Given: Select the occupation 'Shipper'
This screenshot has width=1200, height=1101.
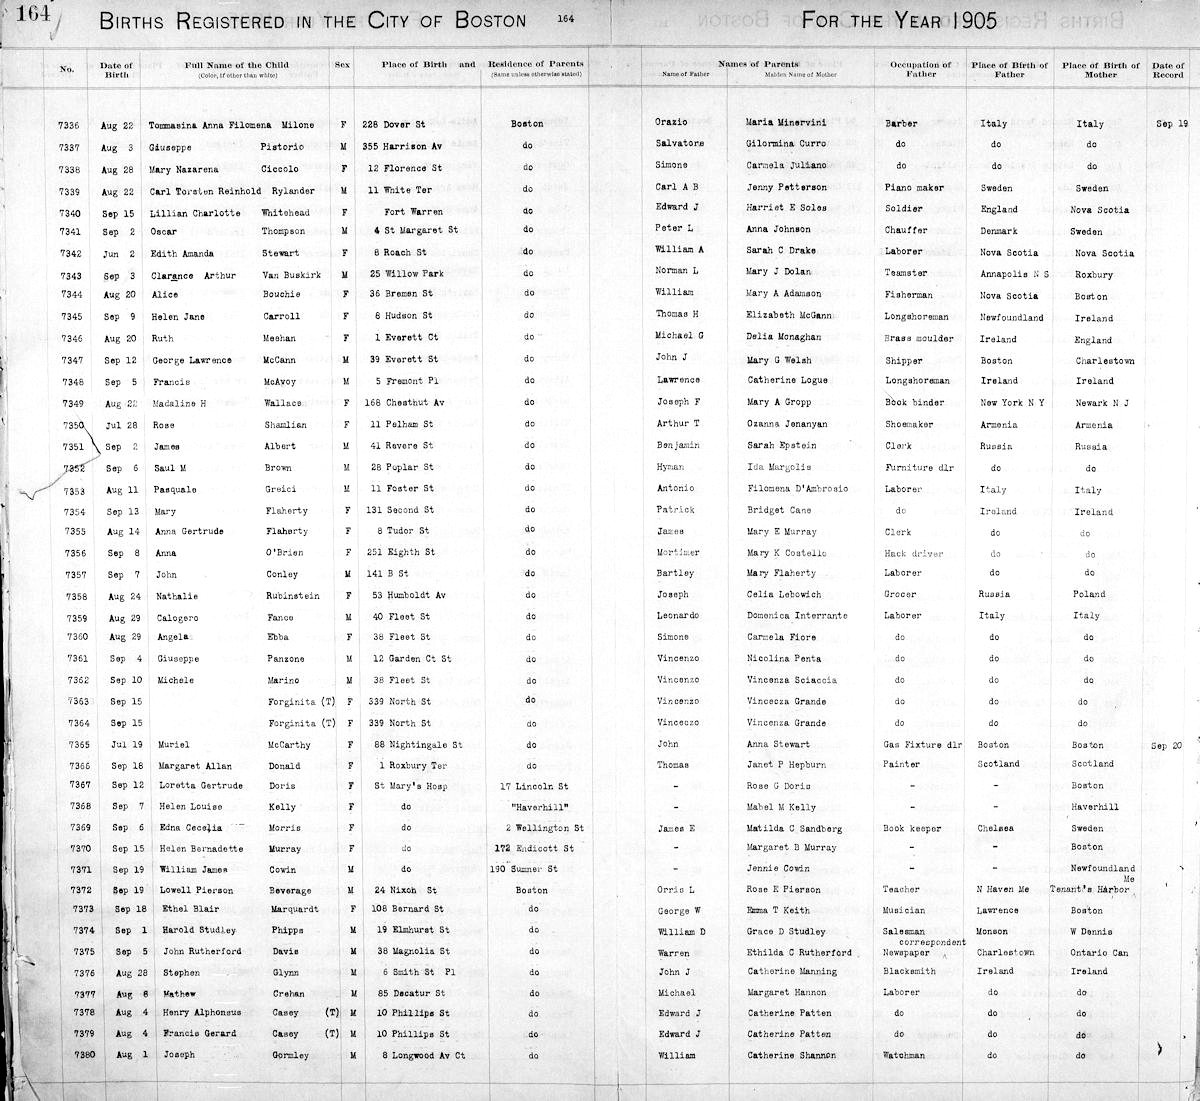Looking at the screenshot, I should point(904,360).
